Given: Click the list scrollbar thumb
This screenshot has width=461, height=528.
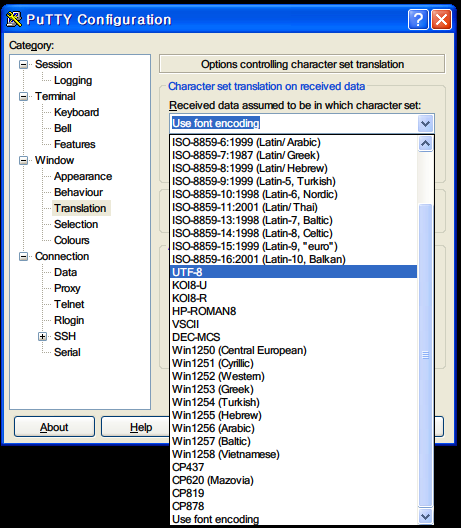Looking at the screenshot, I should click(425, 355).
